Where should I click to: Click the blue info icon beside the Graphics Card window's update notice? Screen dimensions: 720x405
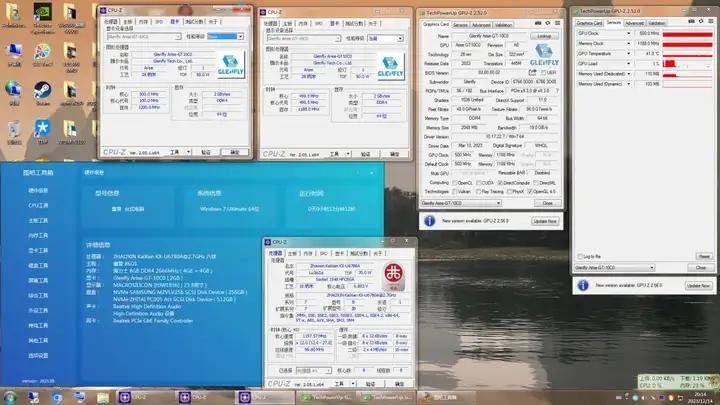[429, 221]
